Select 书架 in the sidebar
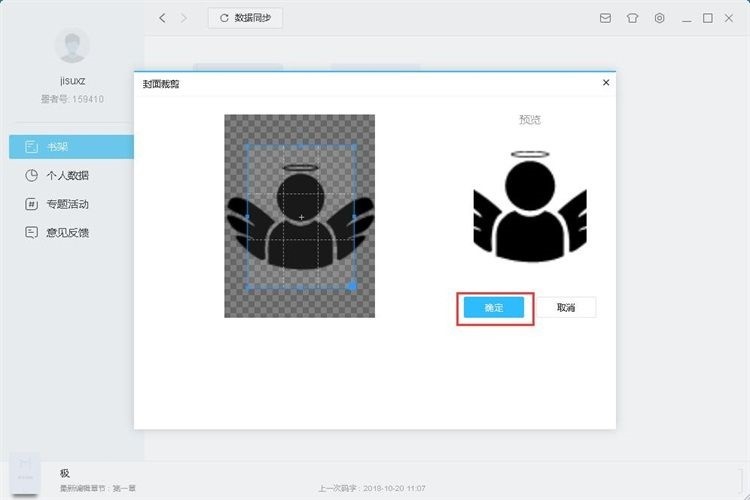Screen dimensions: 750x500 click(71, 146)
